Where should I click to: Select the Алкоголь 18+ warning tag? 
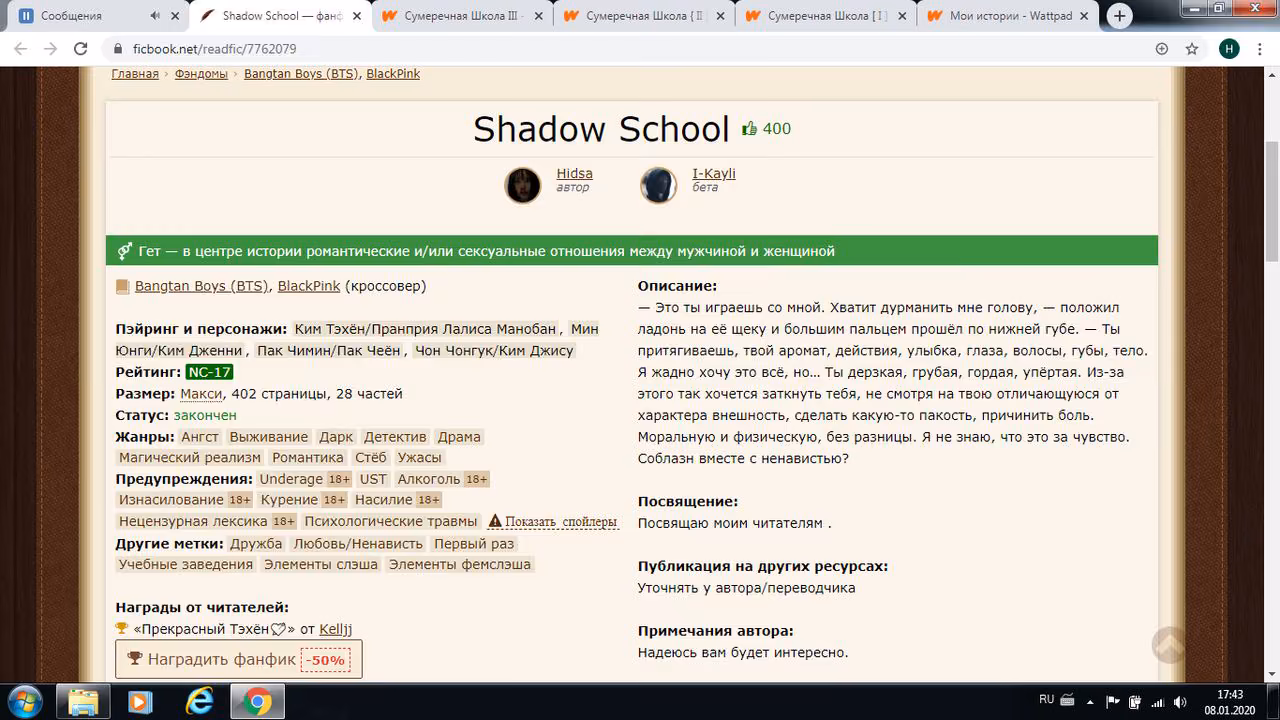point(442,479)
